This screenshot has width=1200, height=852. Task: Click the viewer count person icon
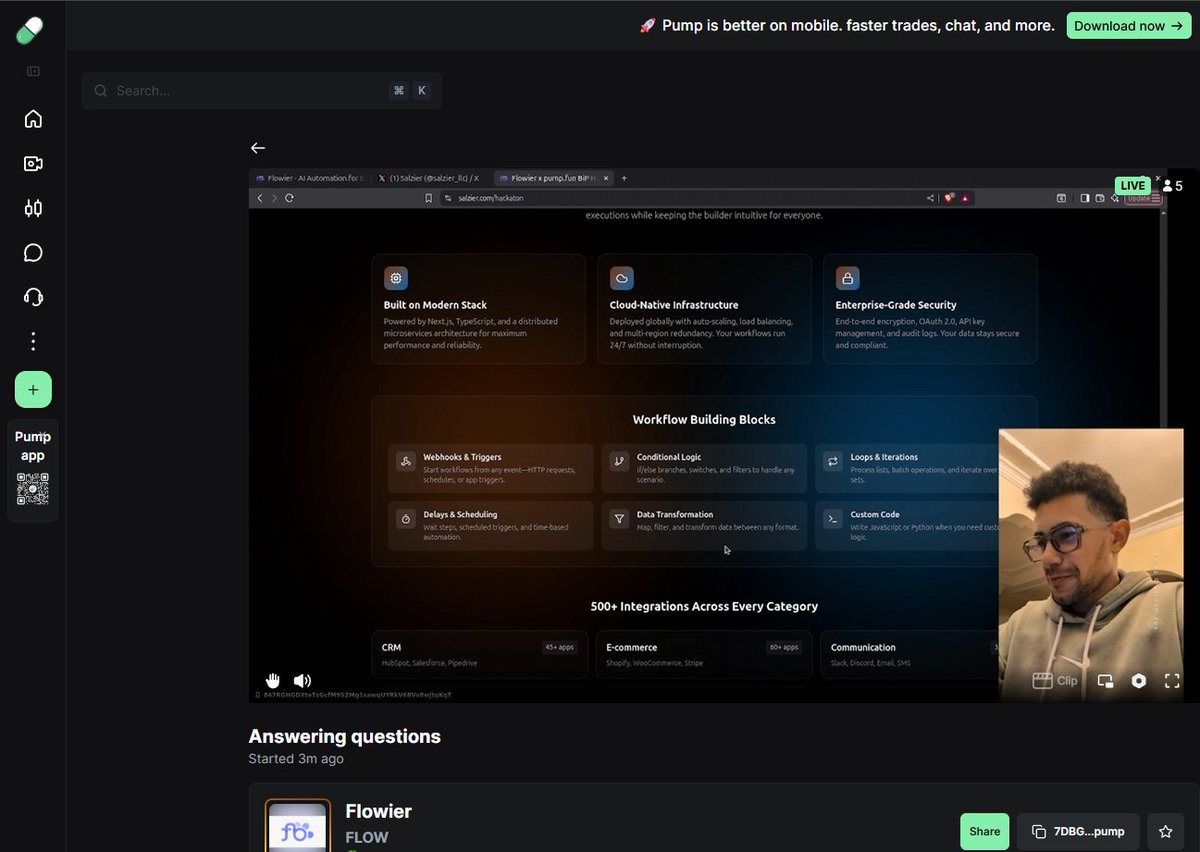pos(1168,186)
